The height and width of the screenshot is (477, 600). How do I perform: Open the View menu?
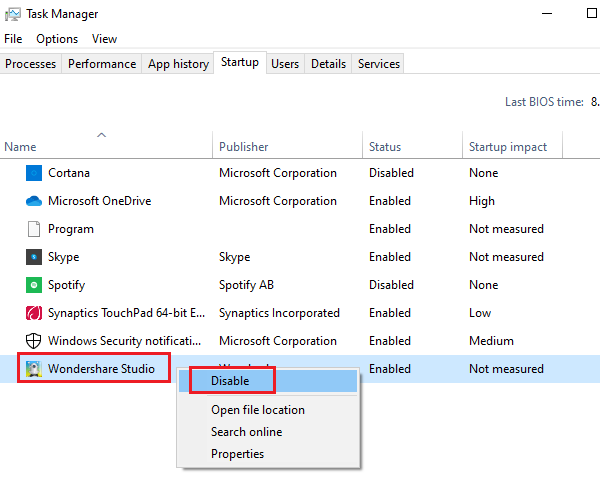pyautogui.click(x=104, y=39)
